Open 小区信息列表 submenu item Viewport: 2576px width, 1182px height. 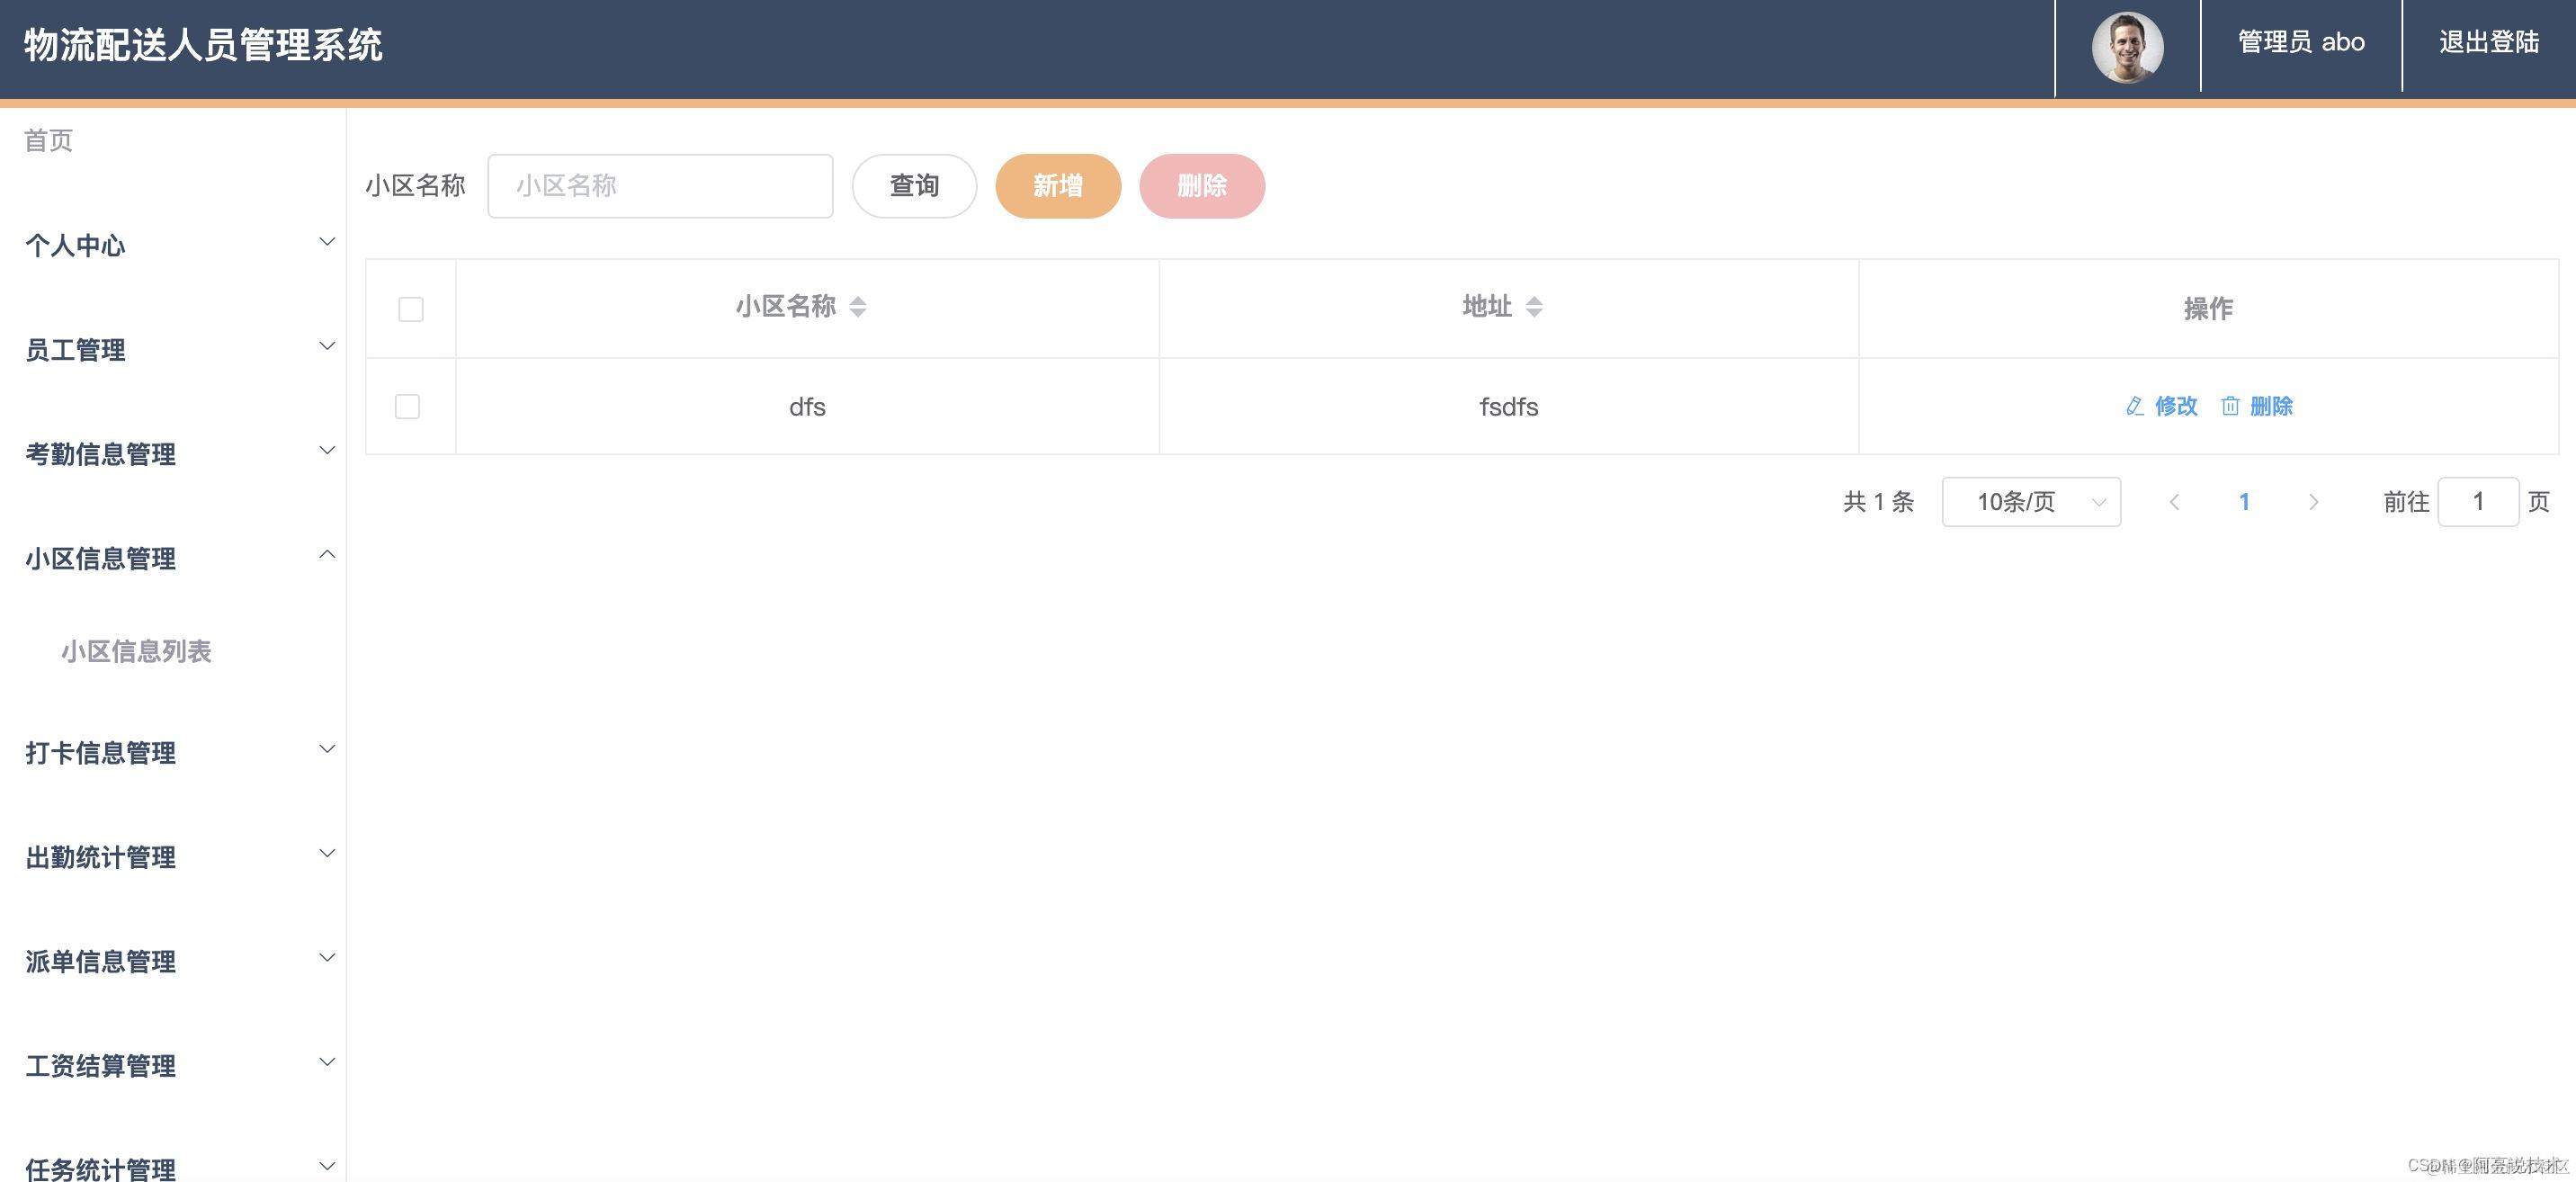click(x=136, y=652)
